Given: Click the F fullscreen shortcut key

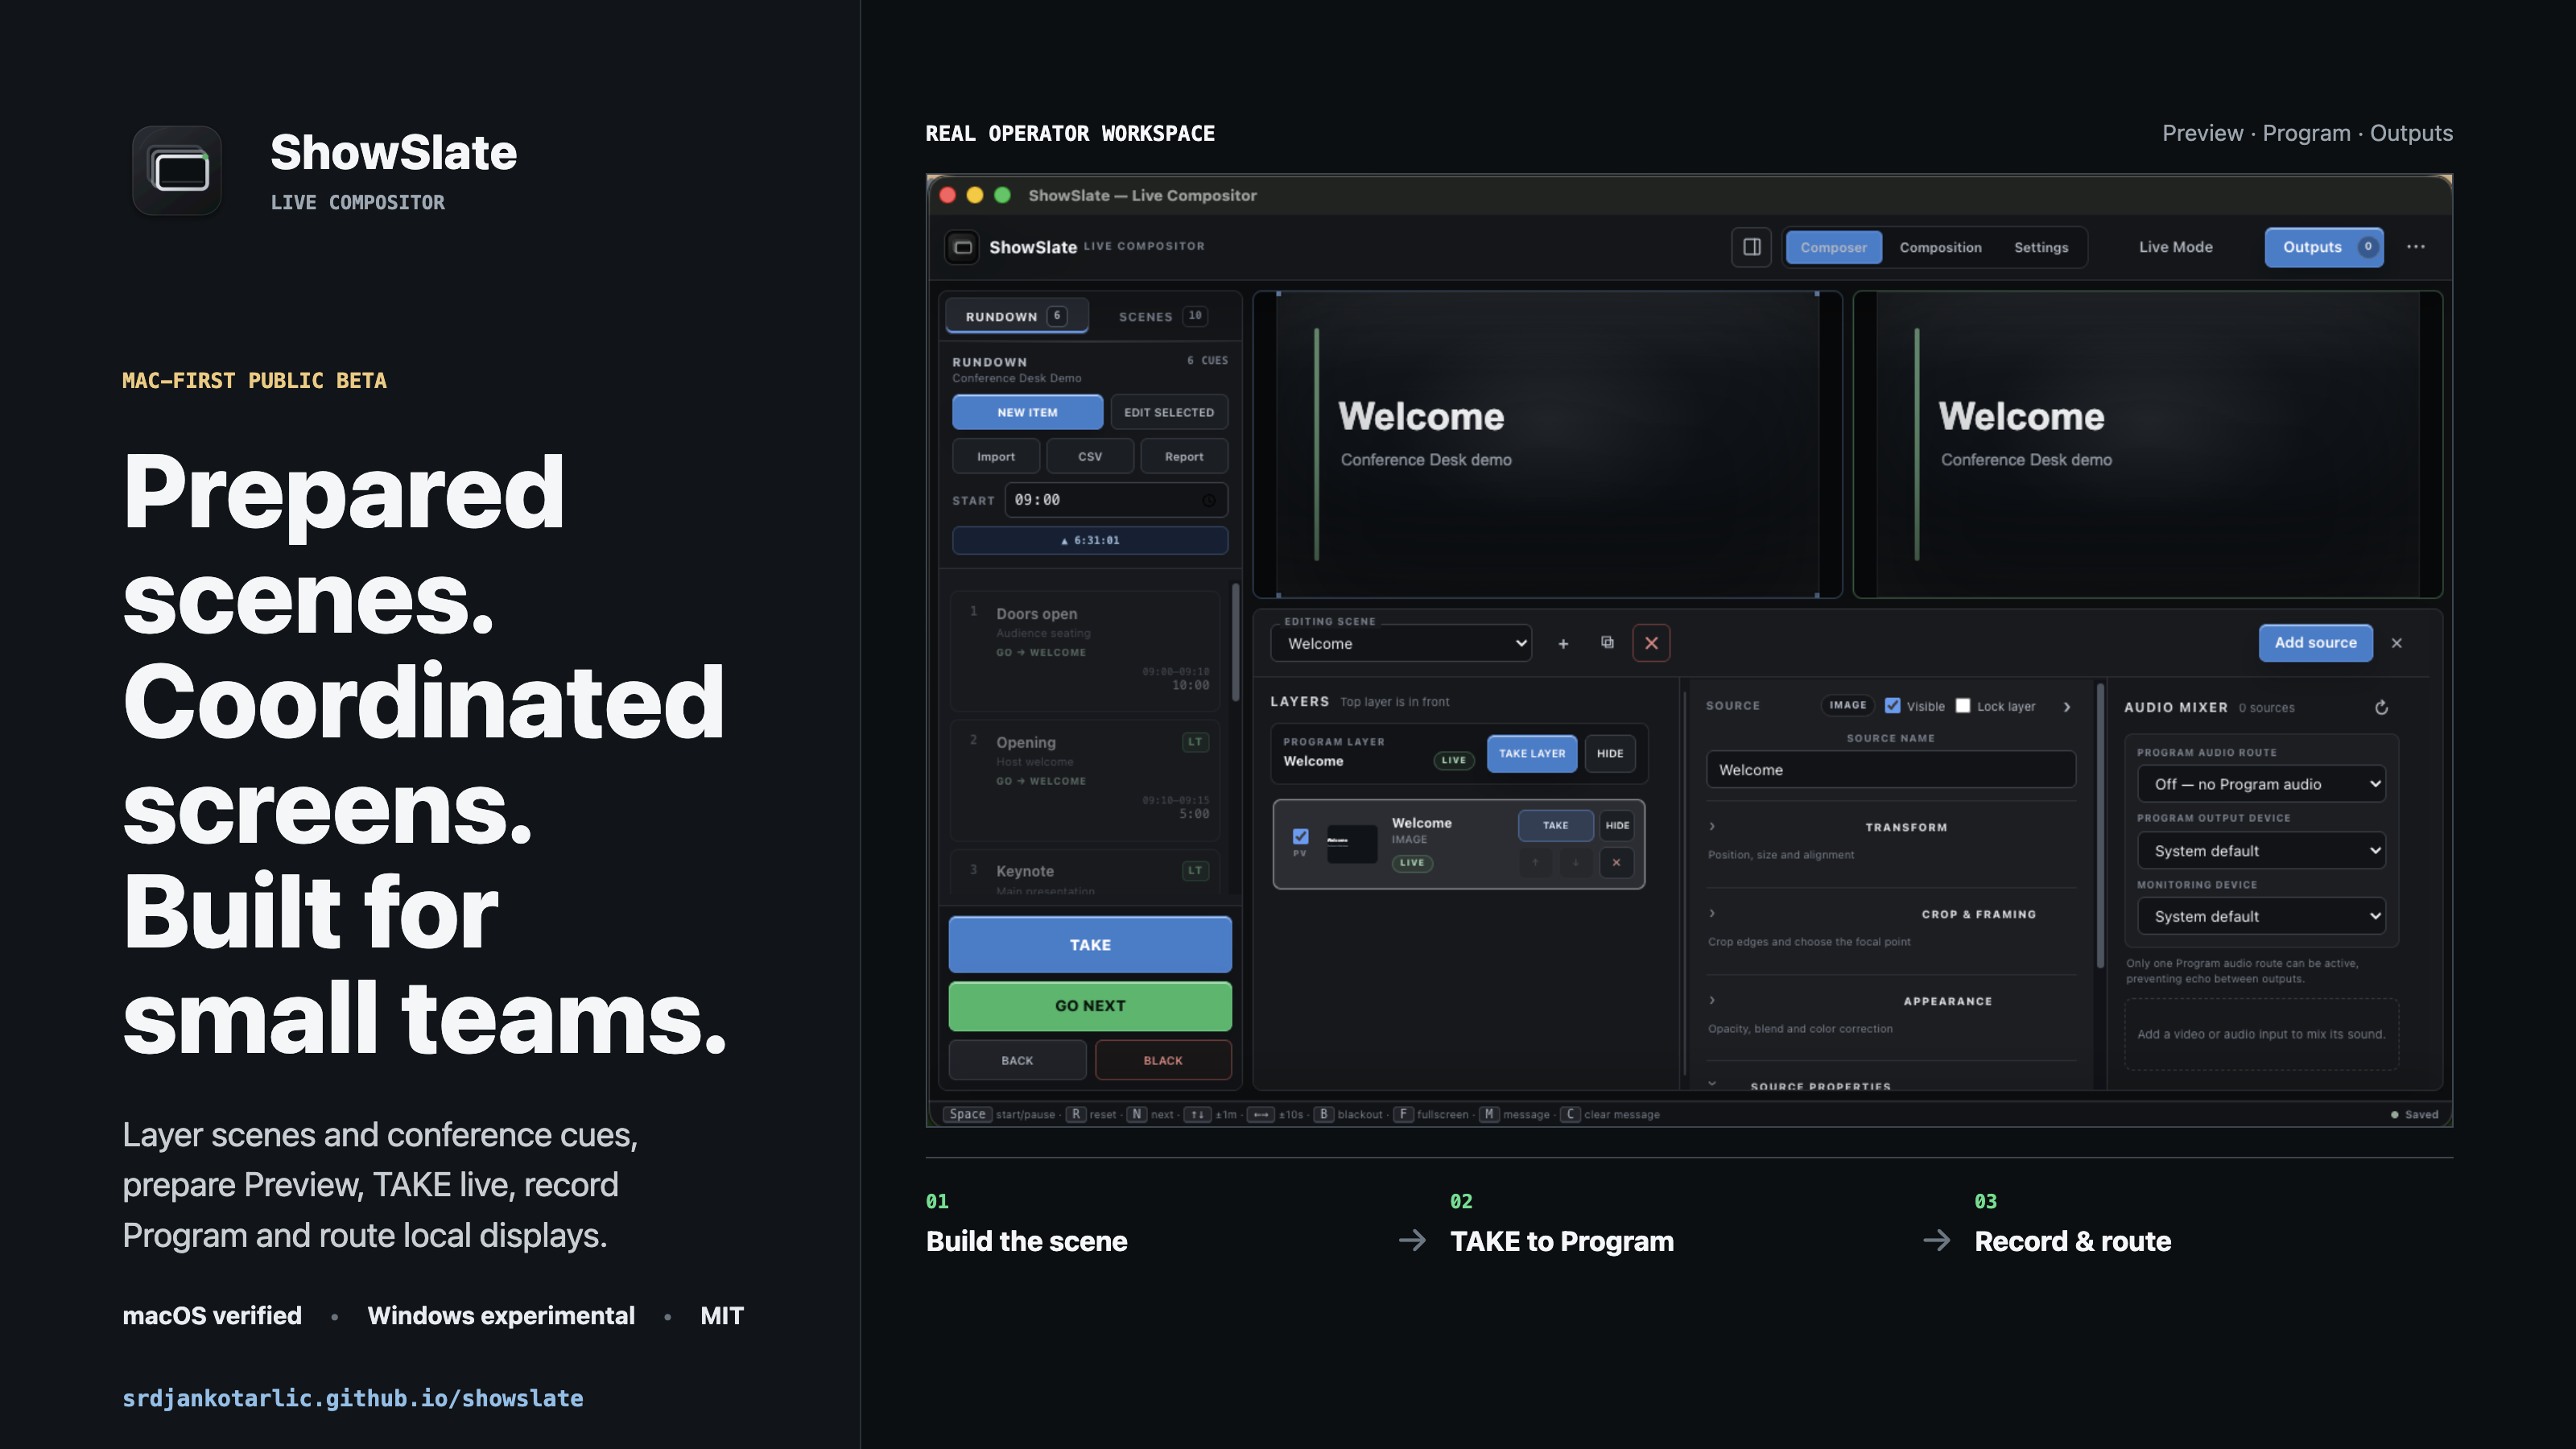Looking at the screenshot, I should (x=1403, y=1114).
